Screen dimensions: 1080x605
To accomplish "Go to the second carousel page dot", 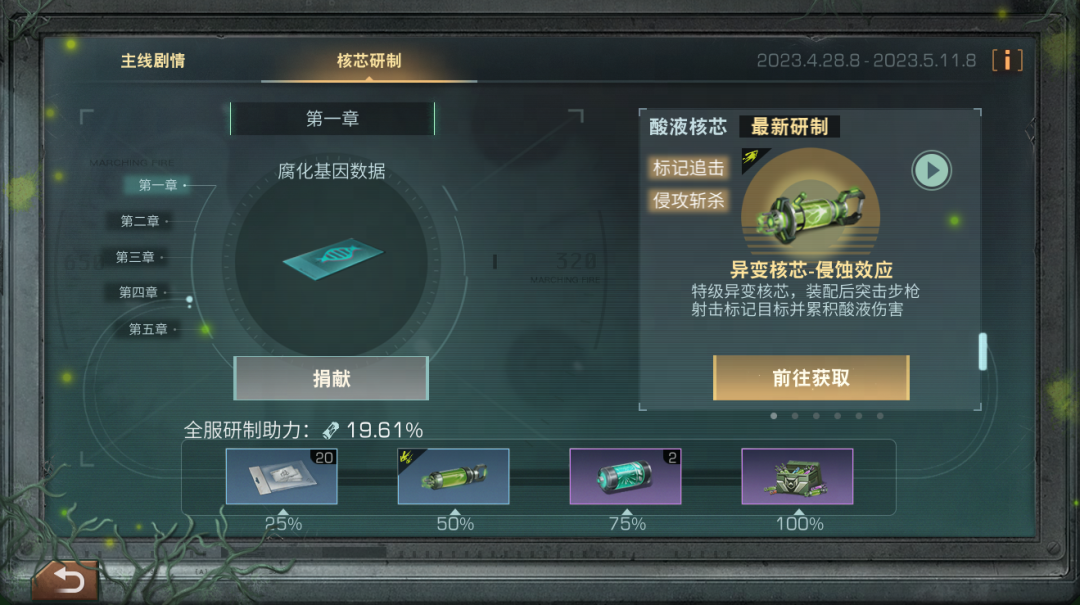I will coord(795,416).
